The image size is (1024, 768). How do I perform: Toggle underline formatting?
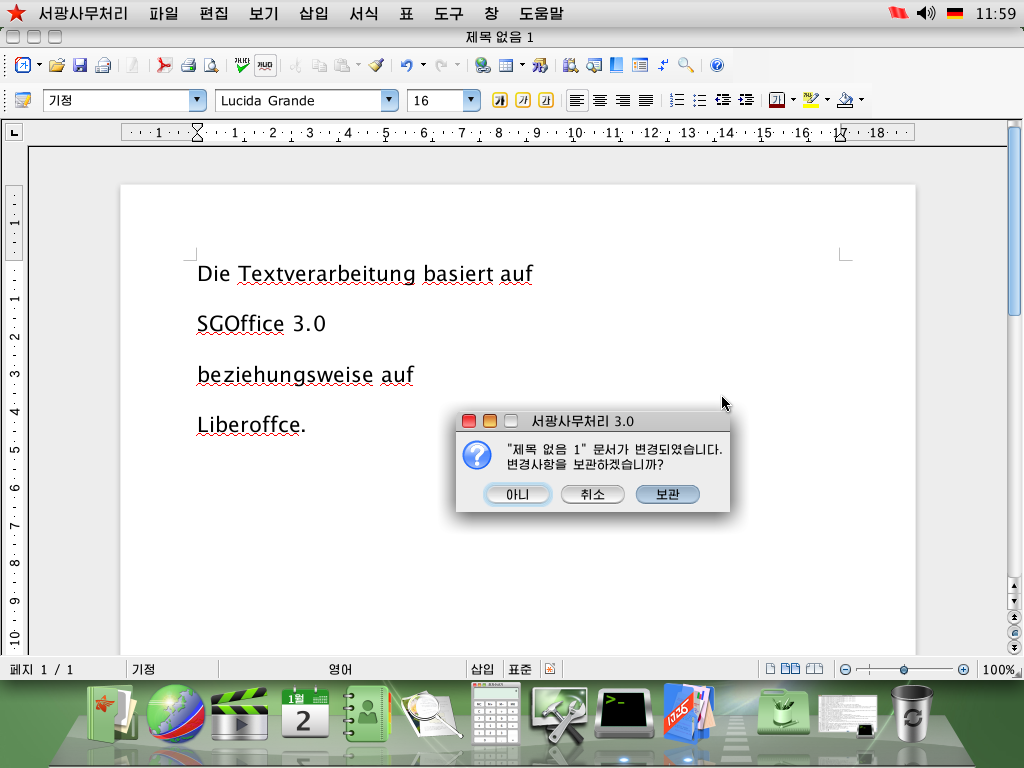coord(545,100)
